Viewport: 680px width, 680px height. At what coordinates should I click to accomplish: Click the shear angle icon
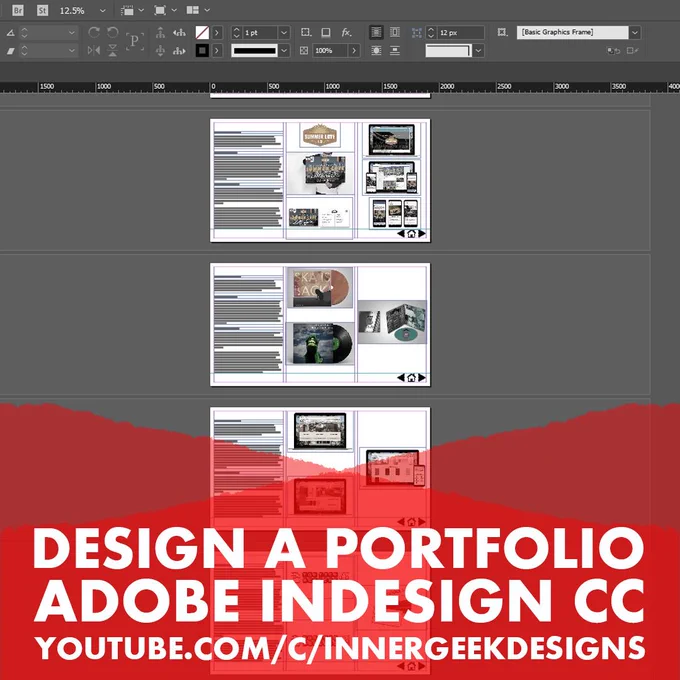tap(10, 51)
